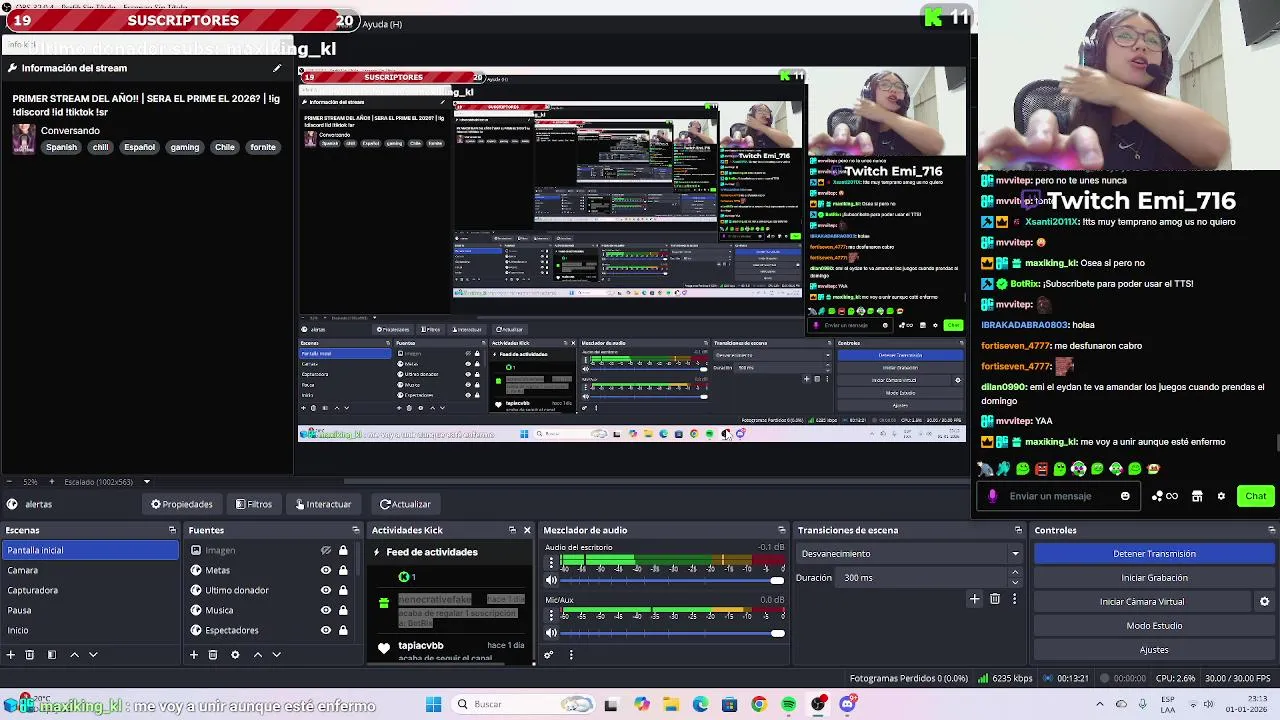Viewport: 1280px width, 720px height.
Task: Mute the Audio del escritorio speaker icon
Action: [551, 580]
